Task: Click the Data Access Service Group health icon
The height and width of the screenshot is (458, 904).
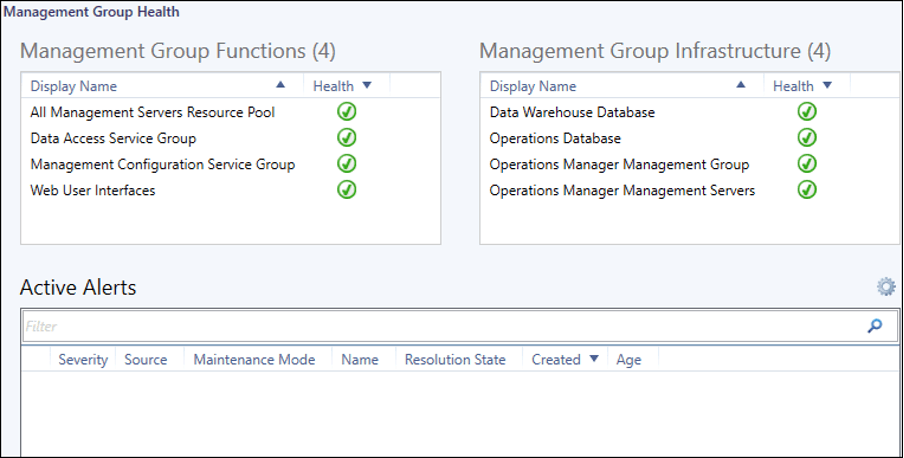Action: 347,138
